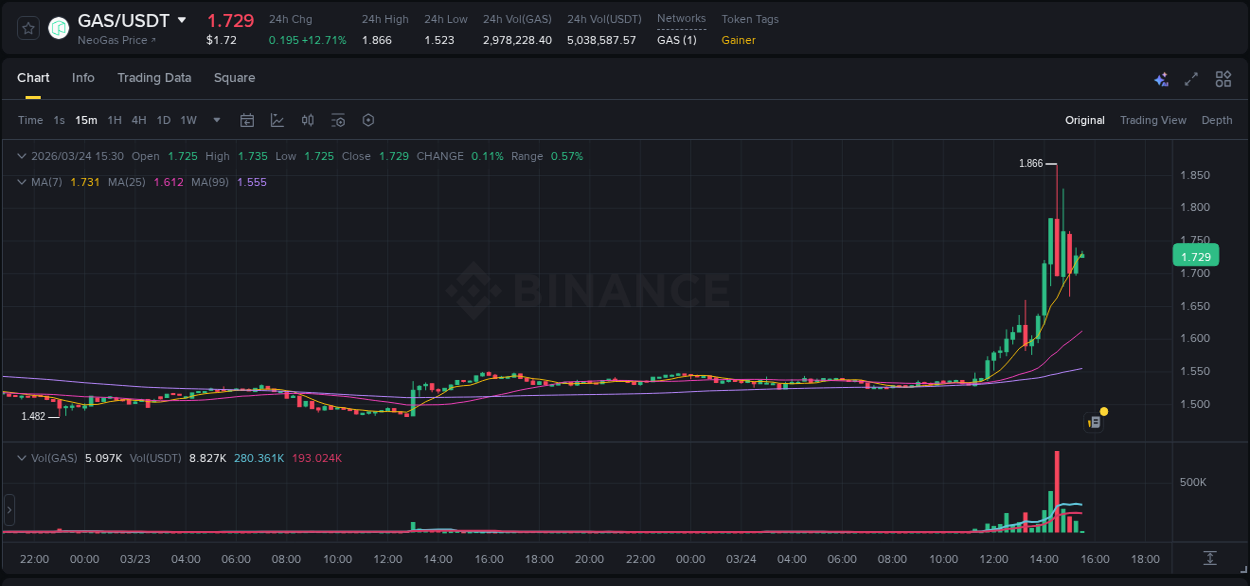
Task: Click the 24h Vol(USDT) value 5,038,587.57
Action: coord(602,40)
